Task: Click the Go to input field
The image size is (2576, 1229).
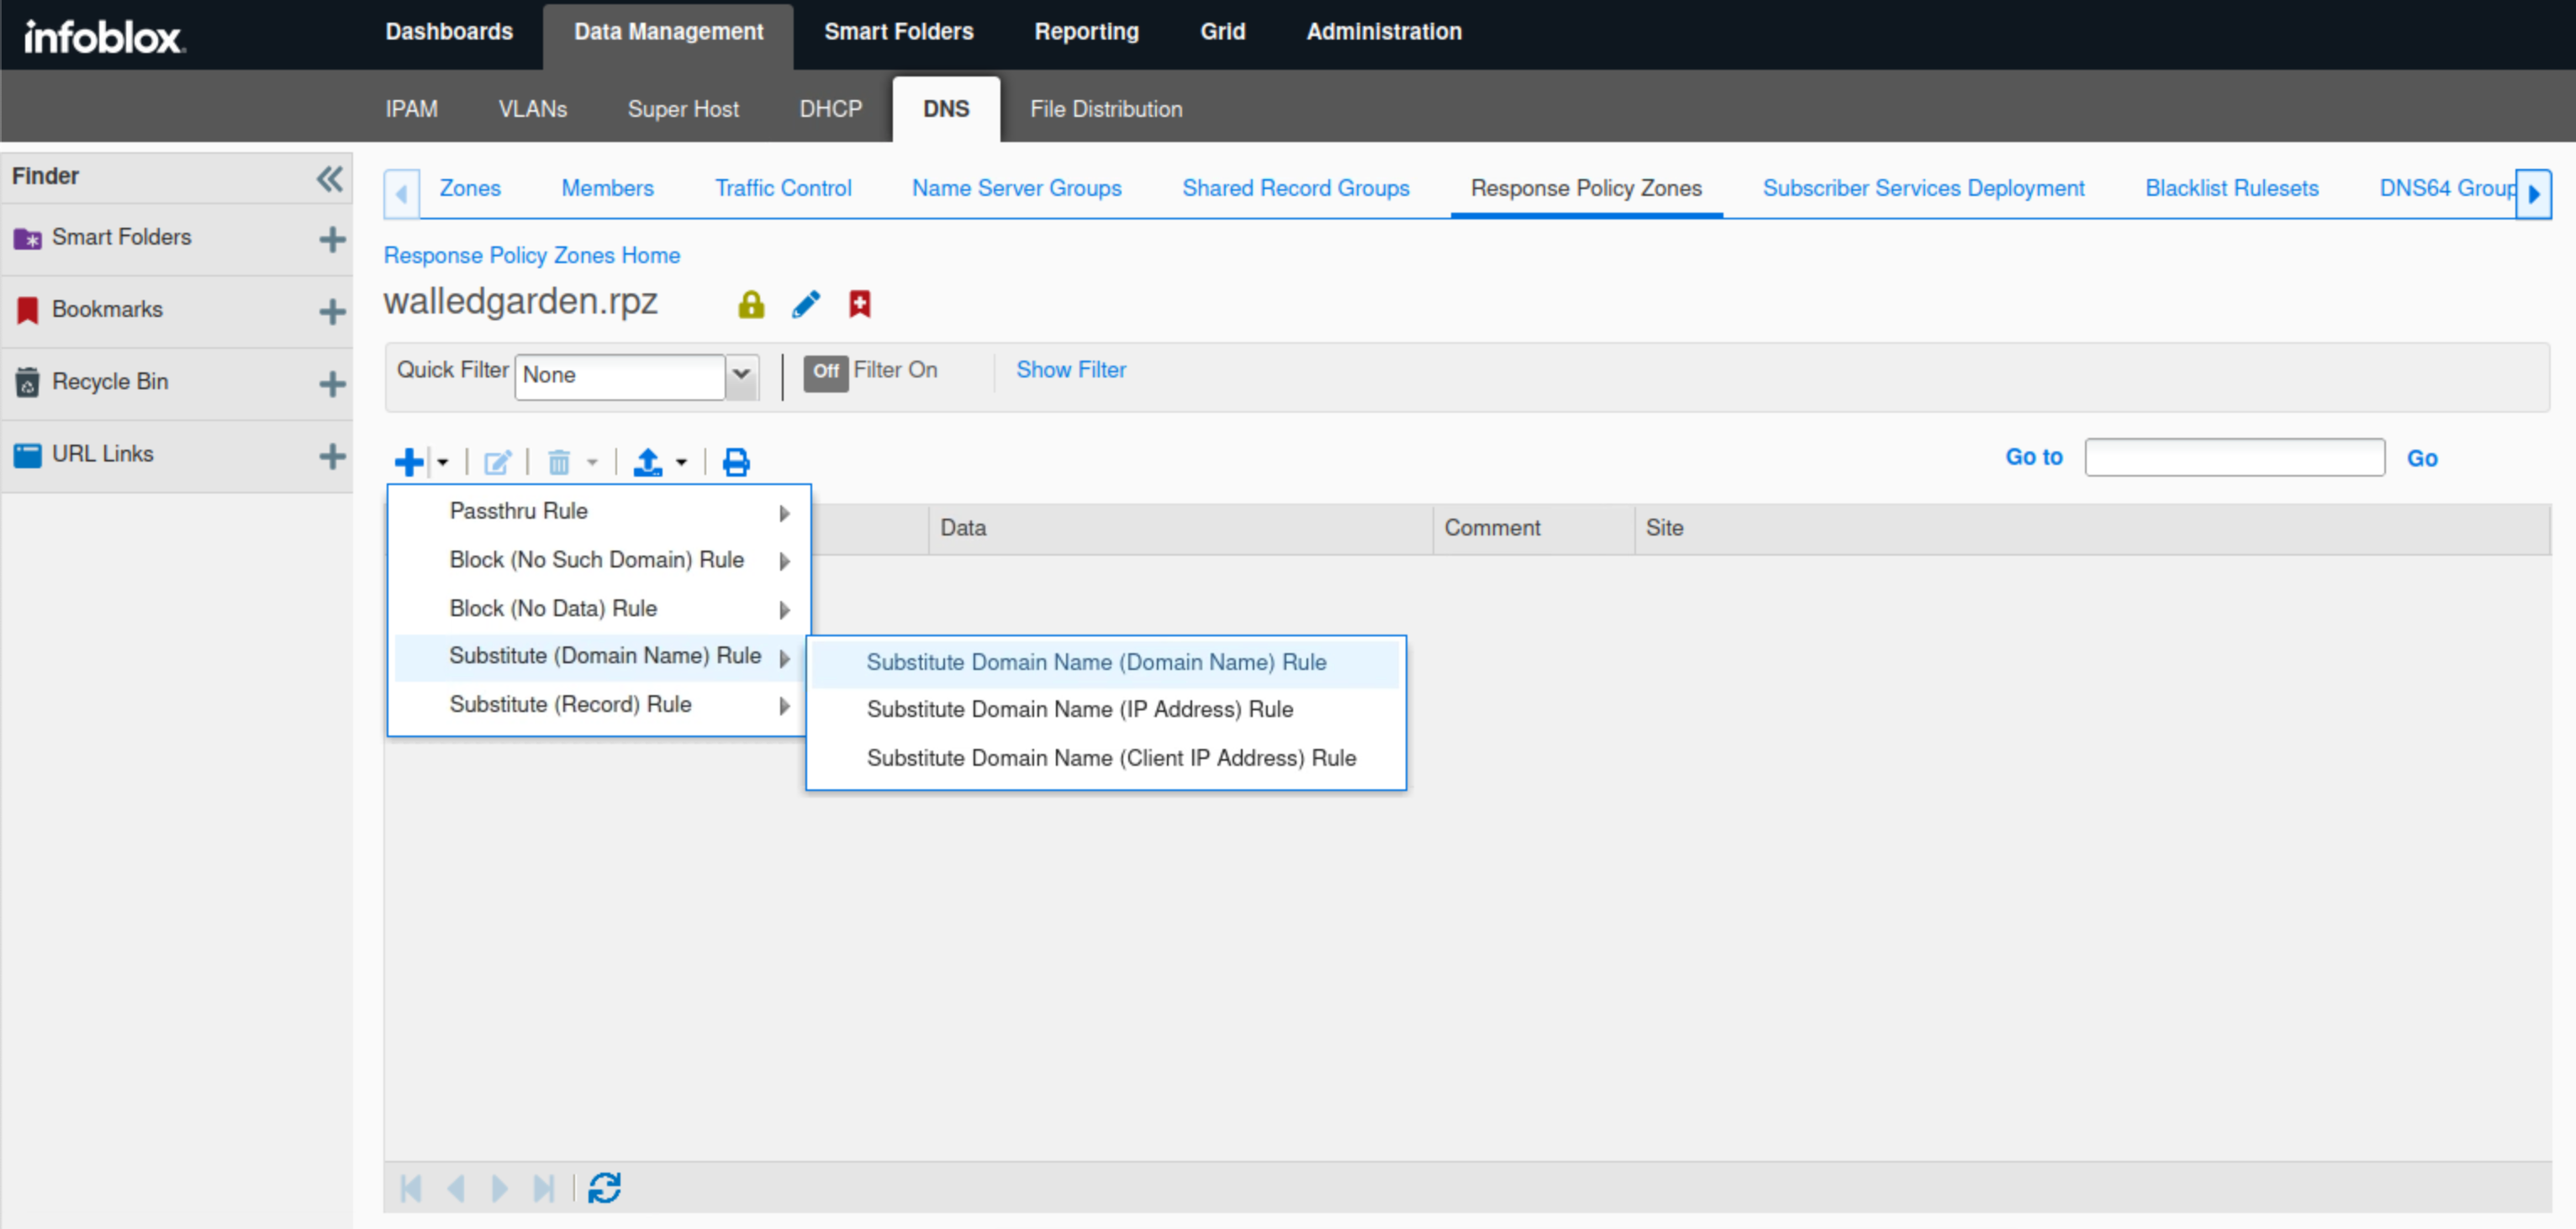Action: (x=2234, y=457)
